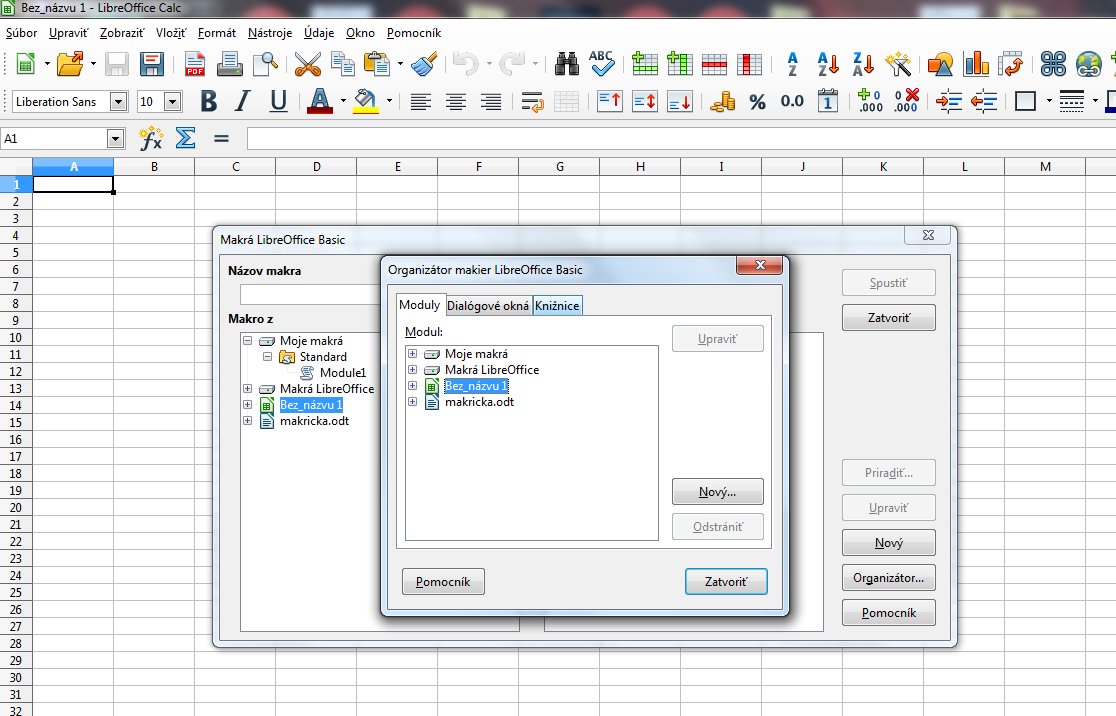
Task: Click the Insert chart icon
Action: click(x=976, y=64)
